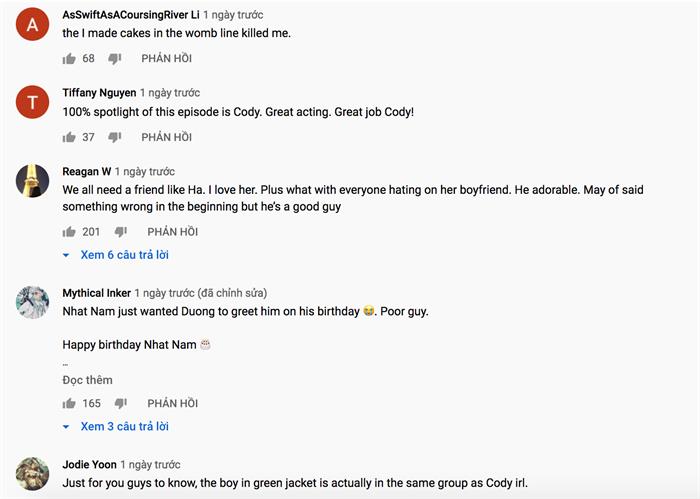Click Reagan W's profile picture
Image resolution: width=700 pixels, height=499 pixels.
[x=33, y=181]
